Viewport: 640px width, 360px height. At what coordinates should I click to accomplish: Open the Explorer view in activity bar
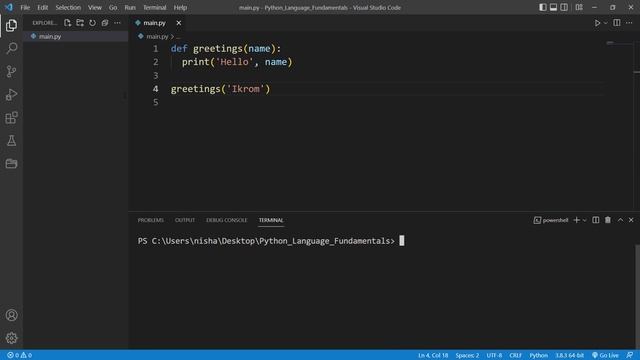11,26
